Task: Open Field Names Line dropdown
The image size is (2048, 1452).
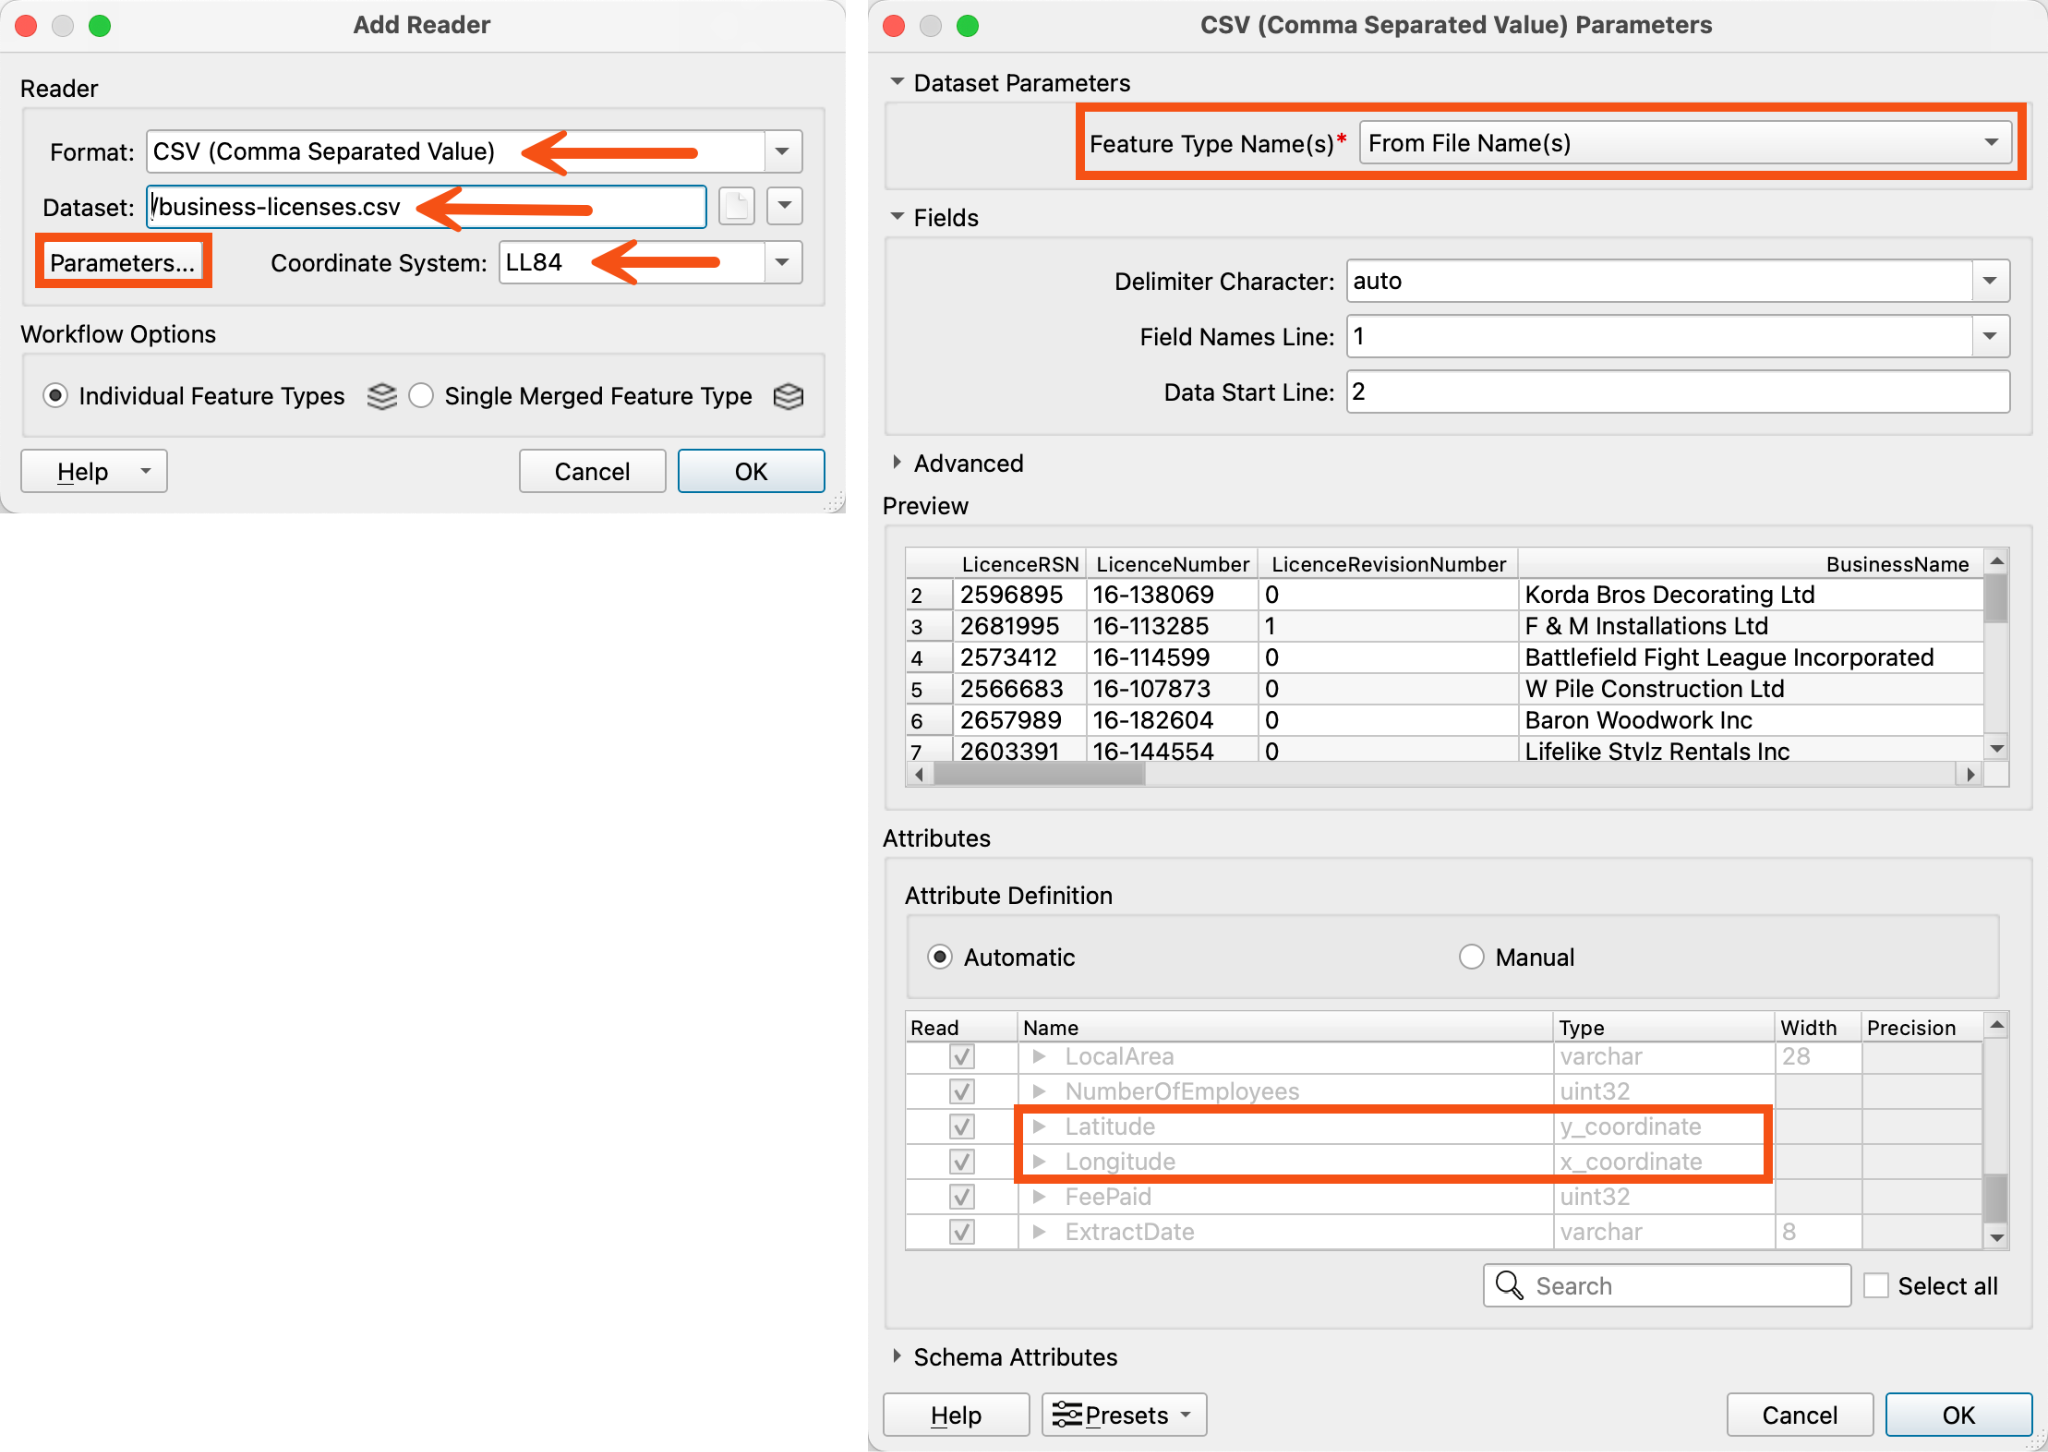Action: [x=1990, y=336]
